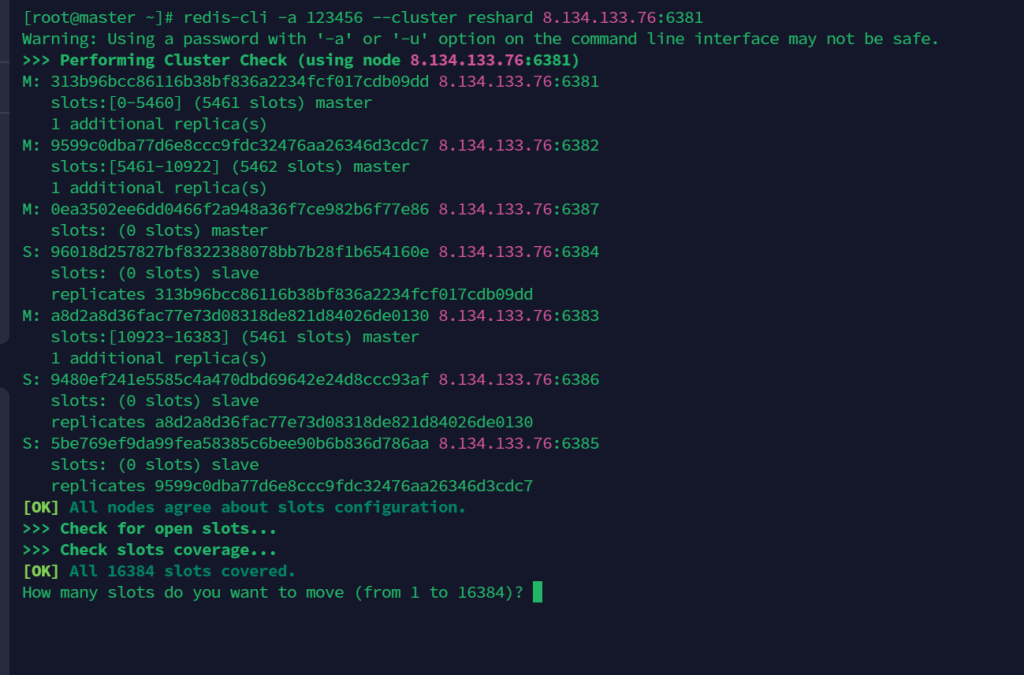Click the green cursor block after the slots prompt
This screenshot has width=1024, height=675.
537,592
